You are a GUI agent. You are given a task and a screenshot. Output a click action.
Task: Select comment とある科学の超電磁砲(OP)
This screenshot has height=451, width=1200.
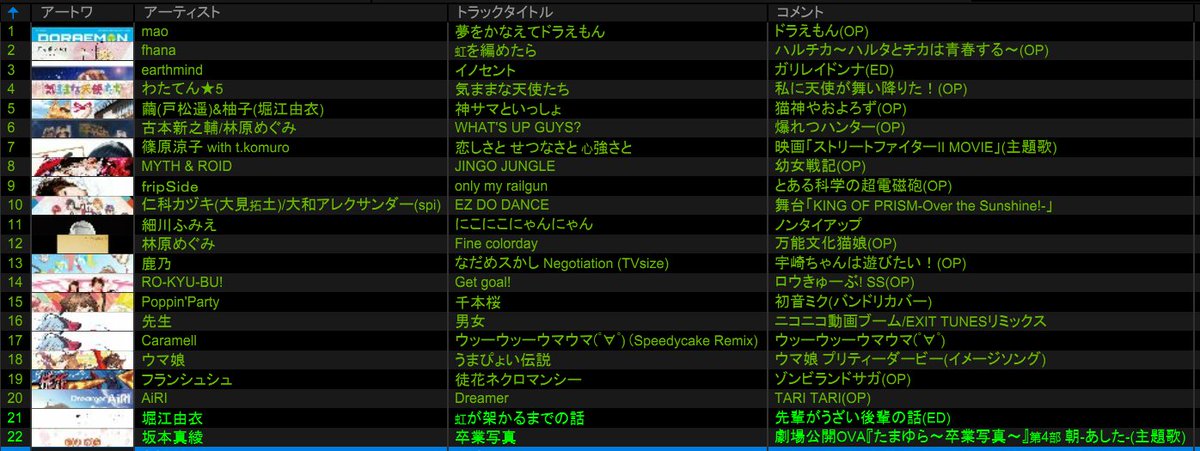(x=864, y=187)
